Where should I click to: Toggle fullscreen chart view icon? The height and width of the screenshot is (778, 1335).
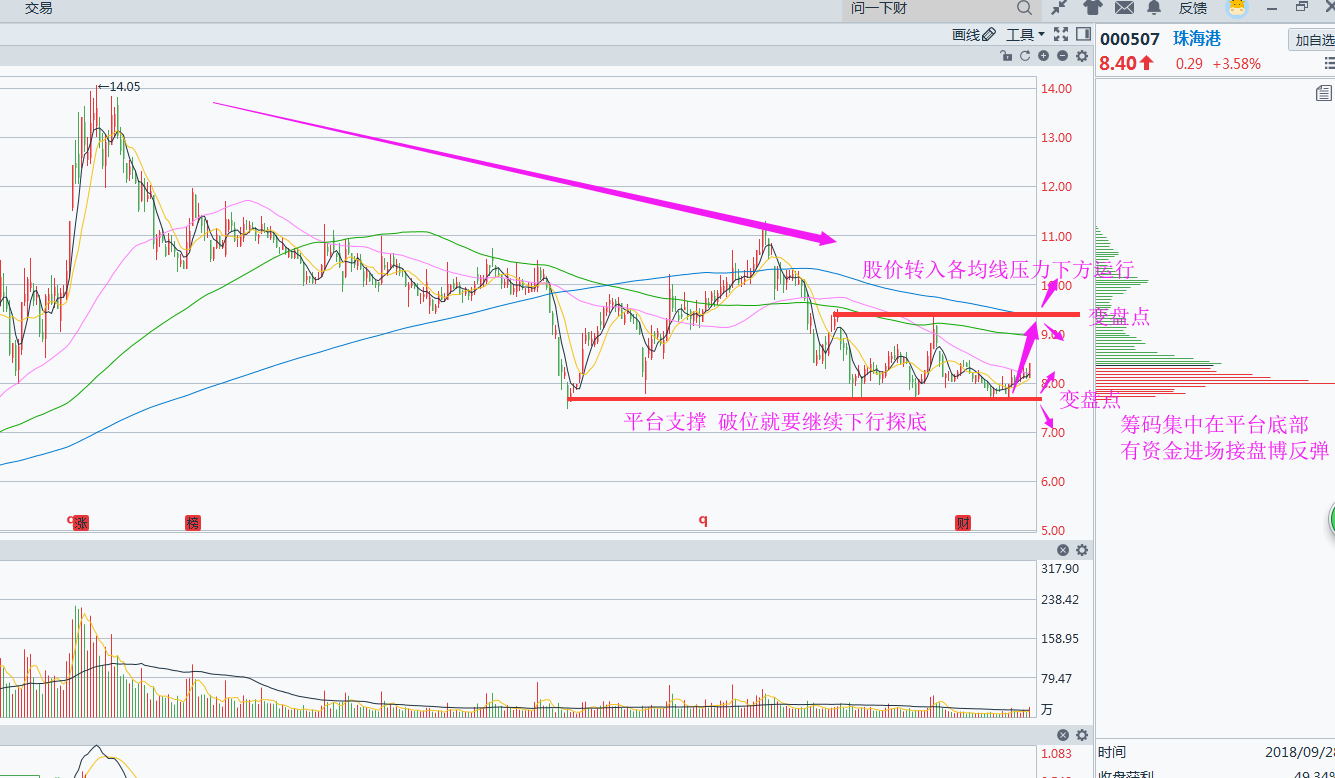click(x=1061, y=35)
